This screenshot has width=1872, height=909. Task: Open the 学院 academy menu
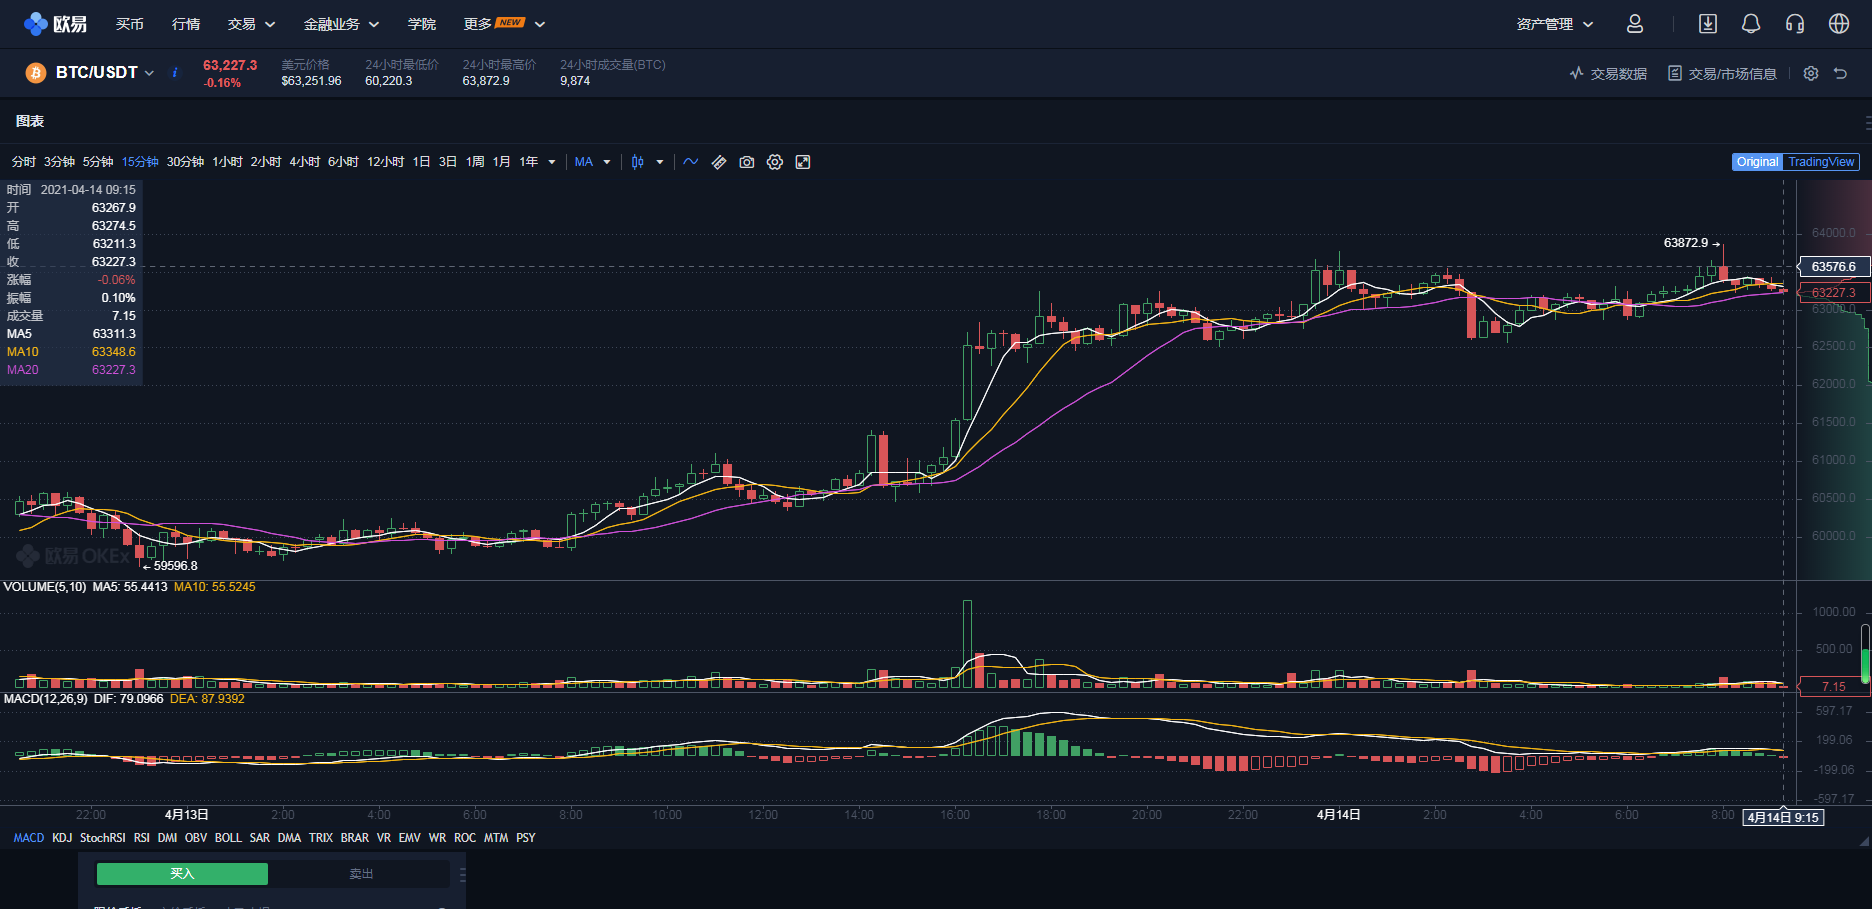pyautogui.click(x=422, y=24)
